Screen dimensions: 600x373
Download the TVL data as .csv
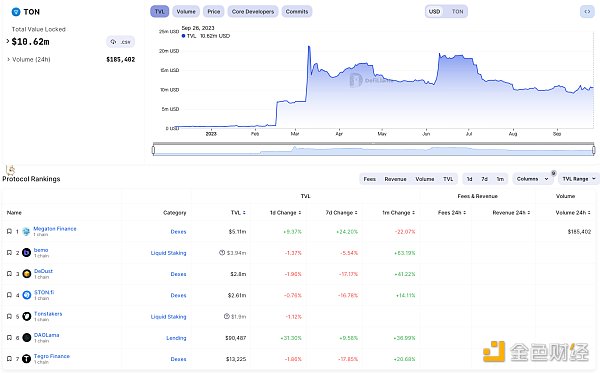[121, 42]
